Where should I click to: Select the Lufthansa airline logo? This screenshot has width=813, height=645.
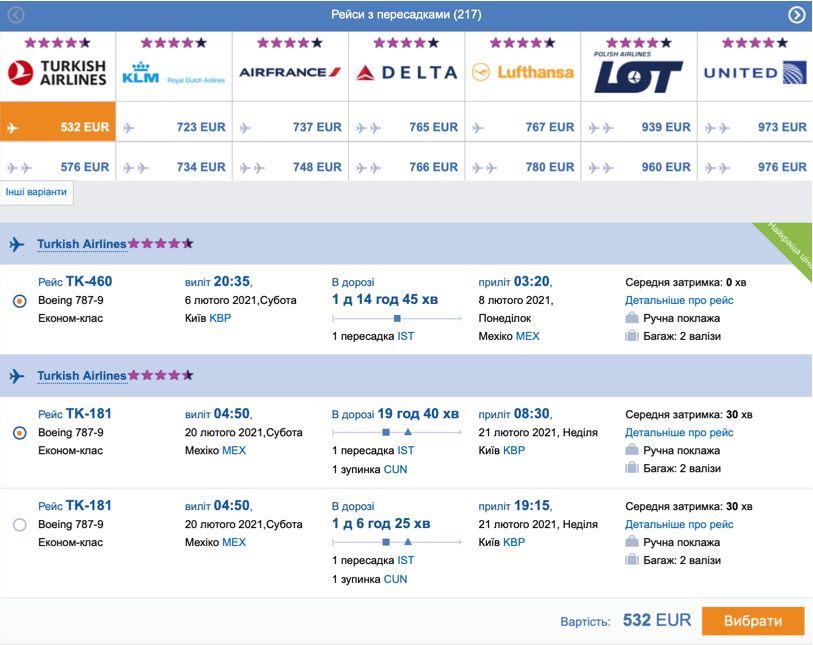pyautogui.click(x=523, y=72)
